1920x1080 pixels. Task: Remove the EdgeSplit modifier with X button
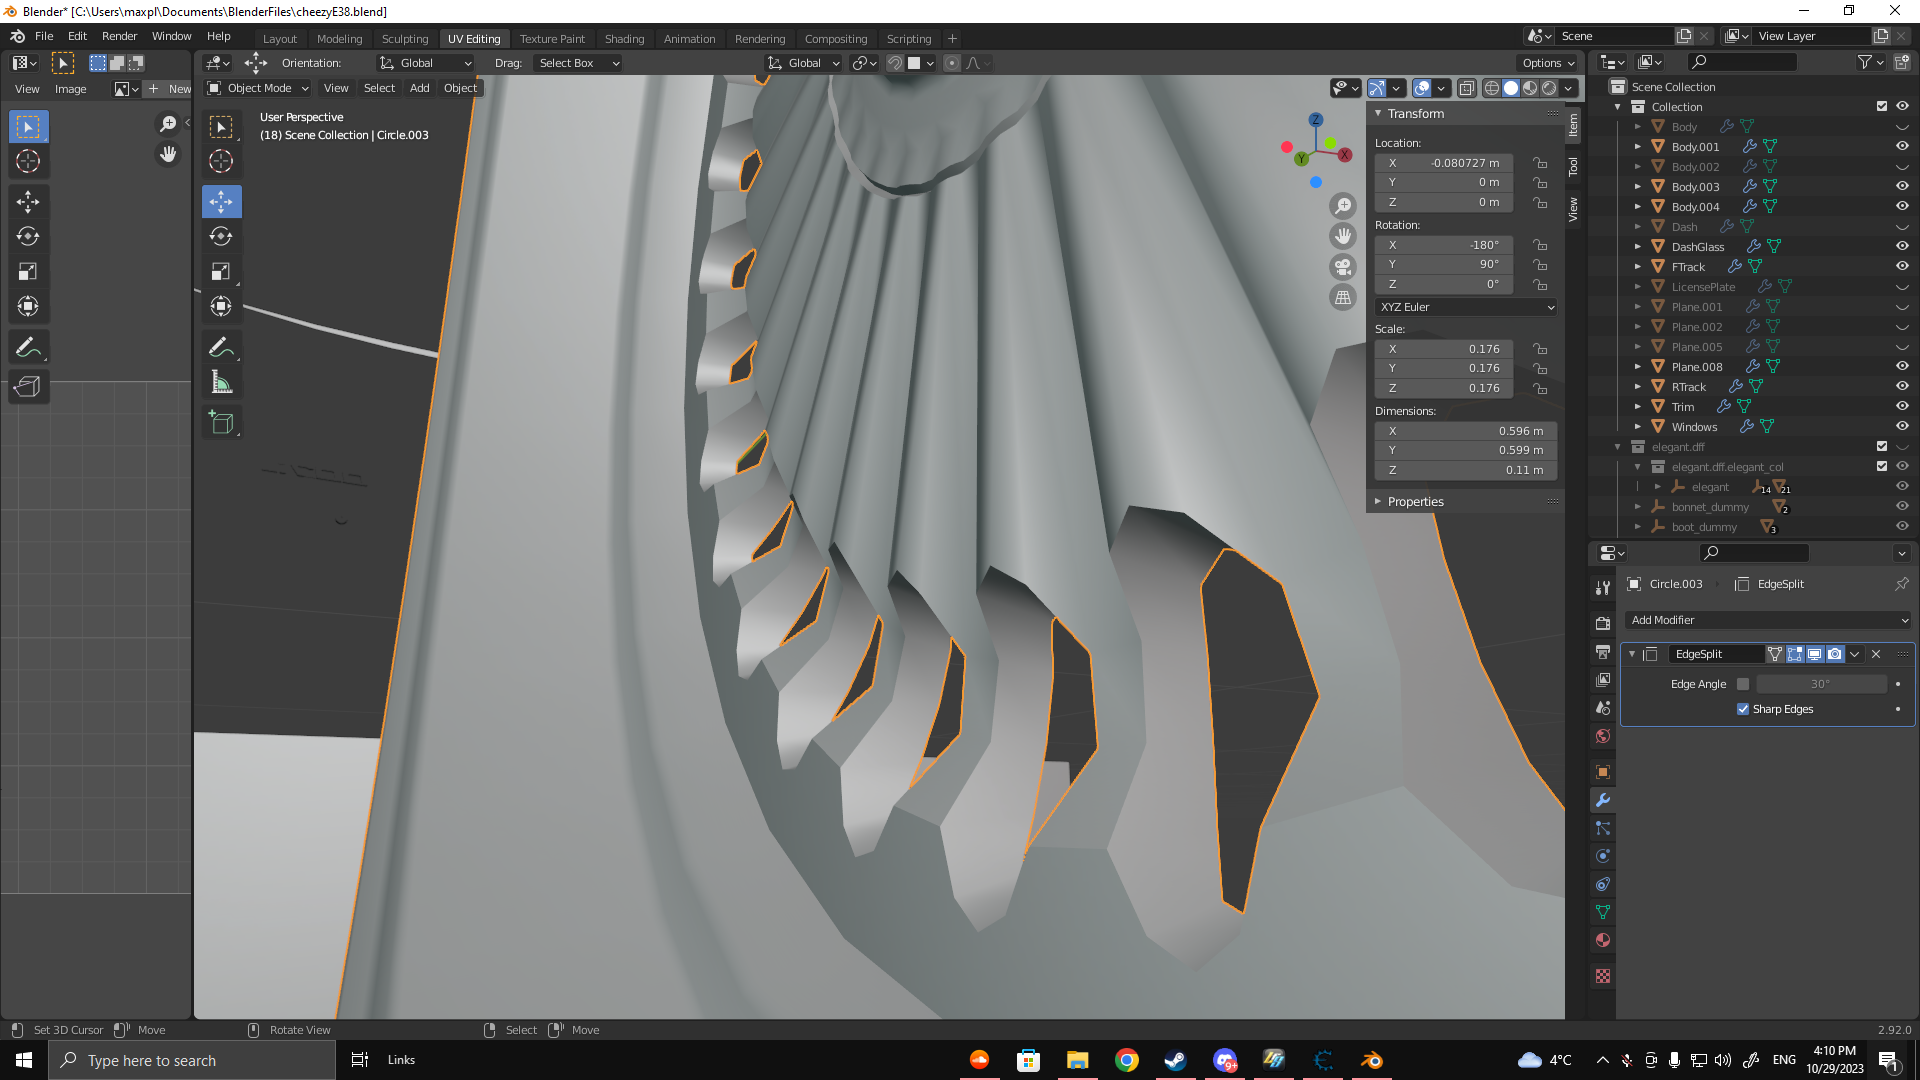tap(1876, 654)
